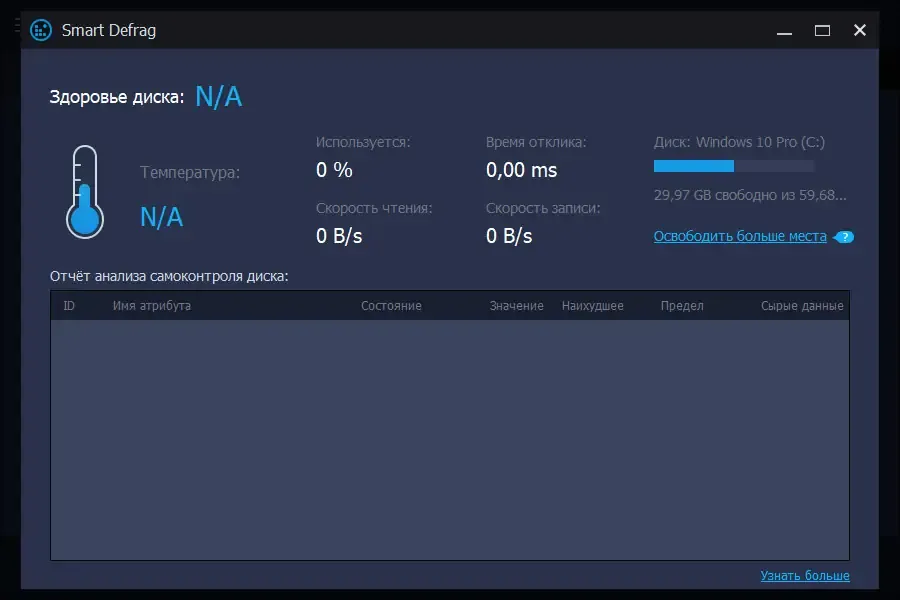Click the 'Диск: Windows 10 Pro (C:)' label

[x=739, y=142]
